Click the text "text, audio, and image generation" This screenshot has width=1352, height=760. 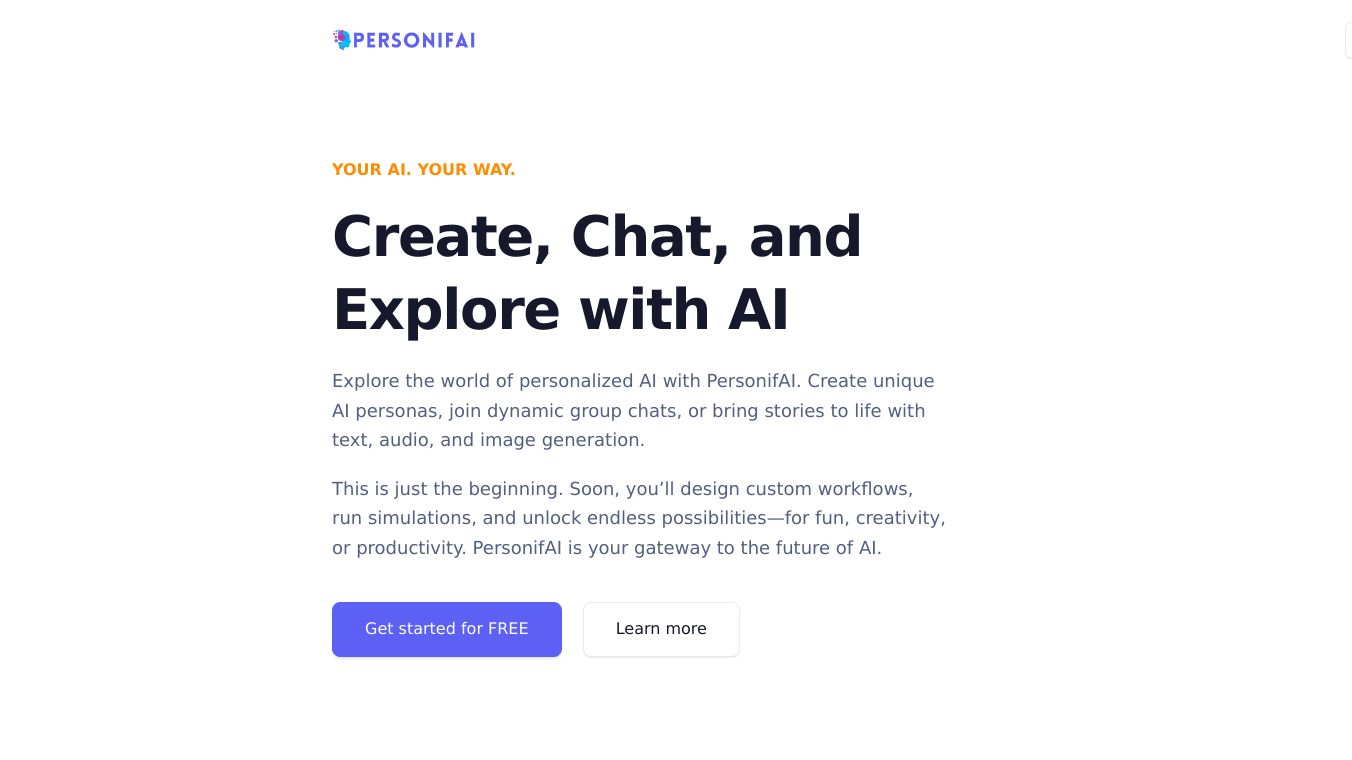point(488,440)
